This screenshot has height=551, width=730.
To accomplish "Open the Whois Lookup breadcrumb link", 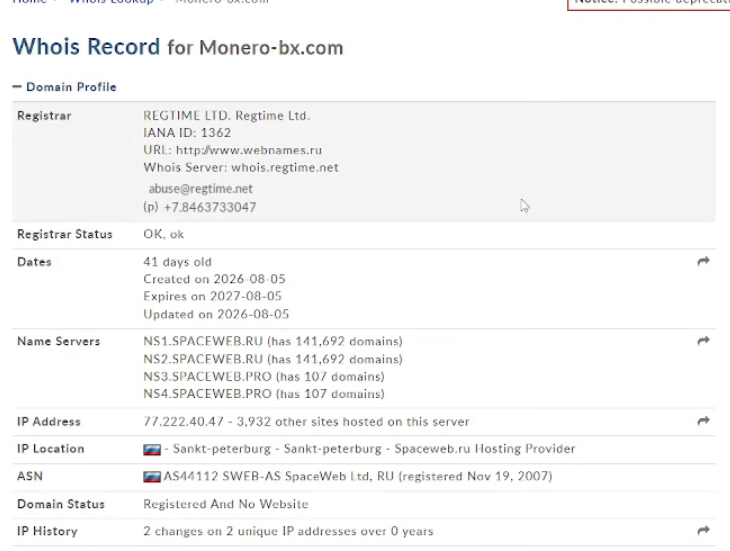I will [111, 2].
